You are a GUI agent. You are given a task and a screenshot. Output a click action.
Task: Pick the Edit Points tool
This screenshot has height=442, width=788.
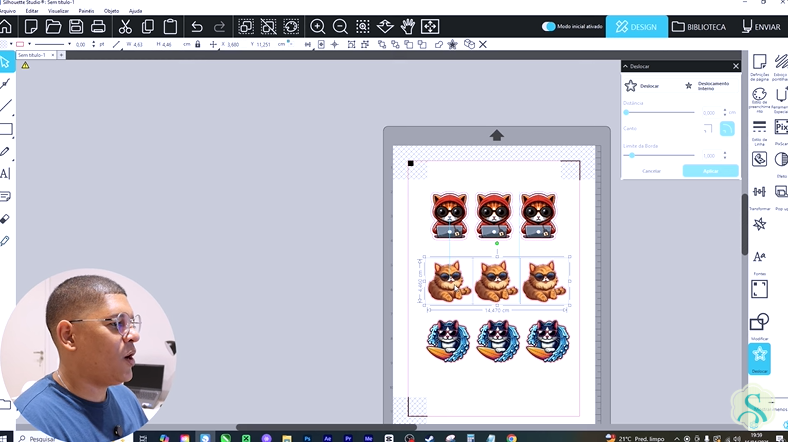tap(6, 83)
